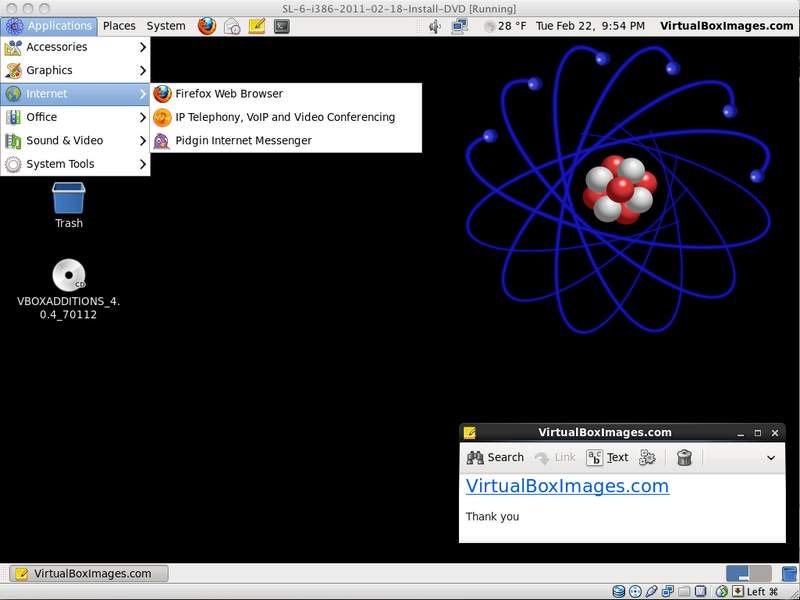Minimize the VirtualBoxImages.com note window
This screenshot has width=800, height=600.
[740, 433]
